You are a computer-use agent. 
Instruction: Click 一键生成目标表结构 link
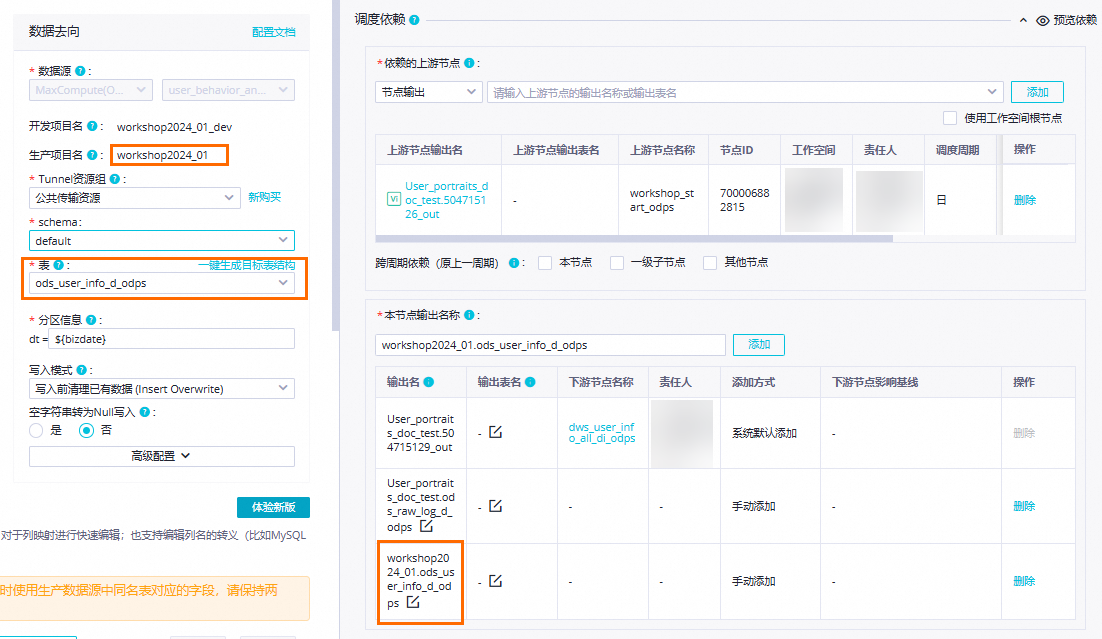pos(246,265)
